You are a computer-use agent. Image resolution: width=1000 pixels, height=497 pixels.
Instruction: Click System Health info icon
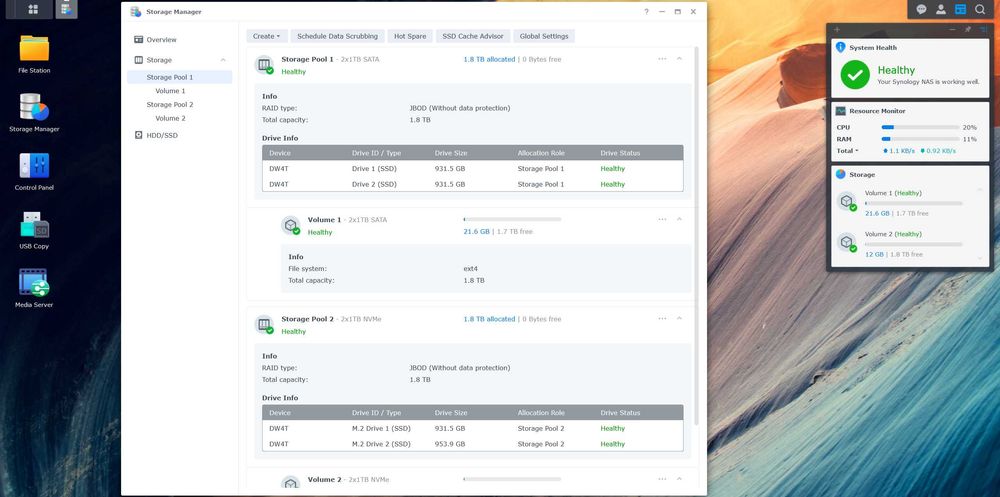(x=841, y=47)
